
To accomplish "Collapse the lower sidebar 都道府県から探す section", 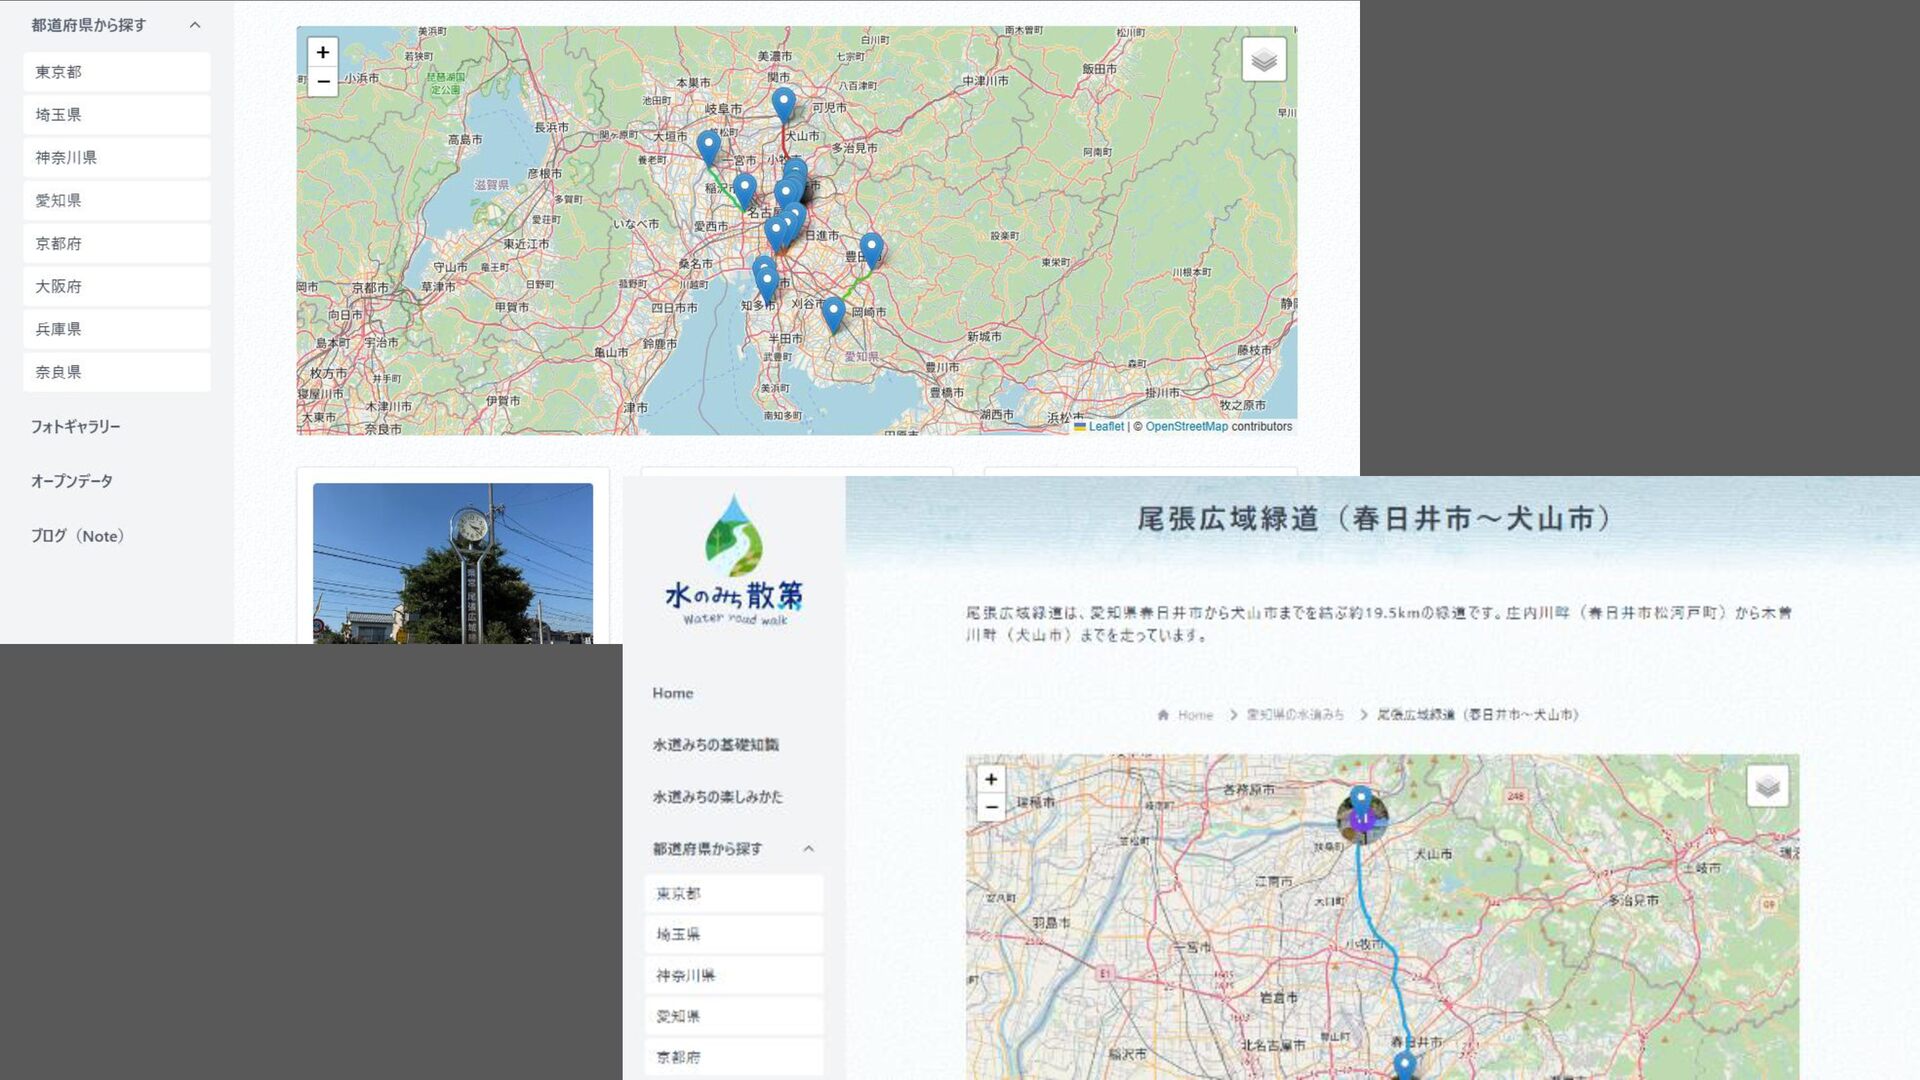I will 808,849.
